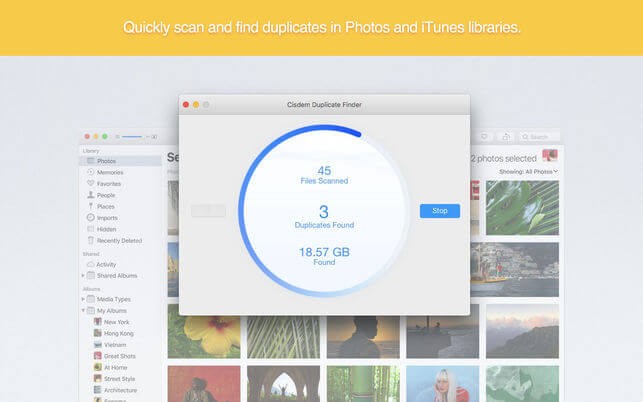The width and height of the screenshot is (643, 402).
Task: Stop the duplicate scan
Action: tap(440, 211)
